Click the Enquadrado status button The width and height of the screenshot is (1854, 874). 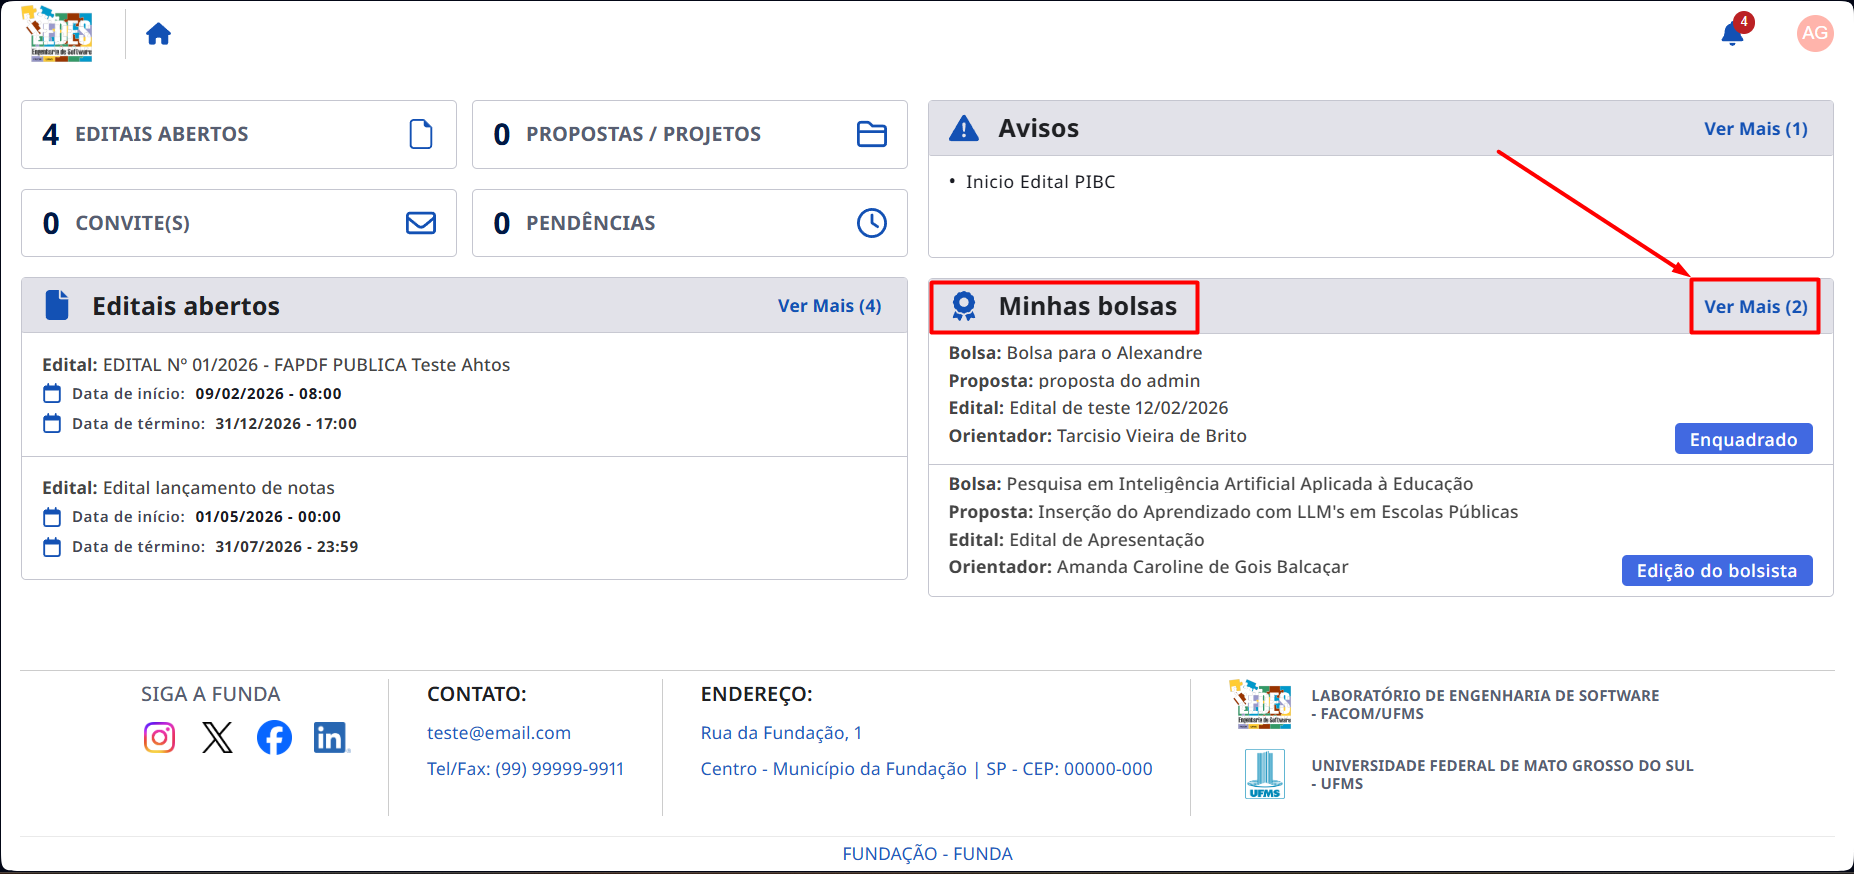1744,439
